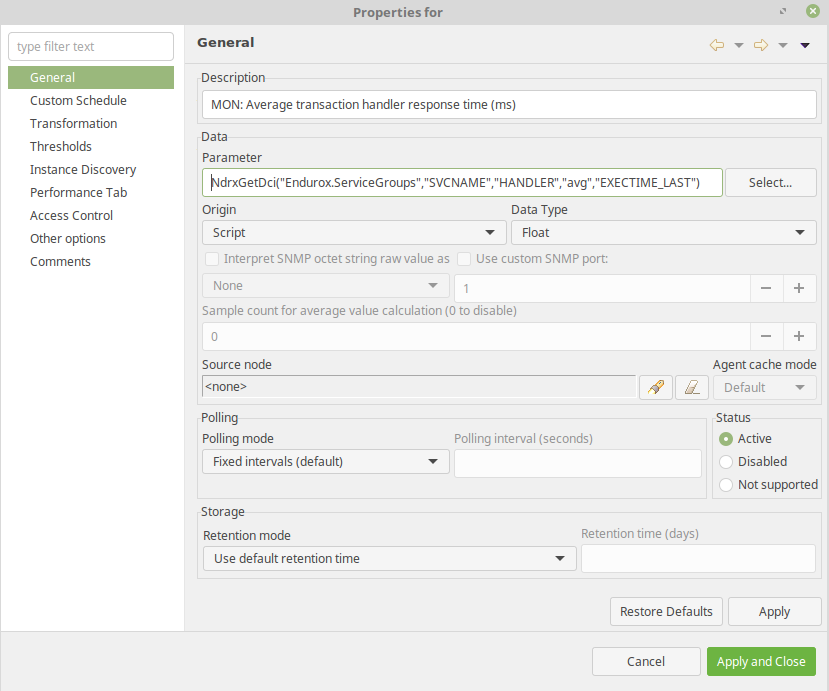The image size is (829, 691).
Task: Increase sample count with plus button
Action: [x=799, y=336]
